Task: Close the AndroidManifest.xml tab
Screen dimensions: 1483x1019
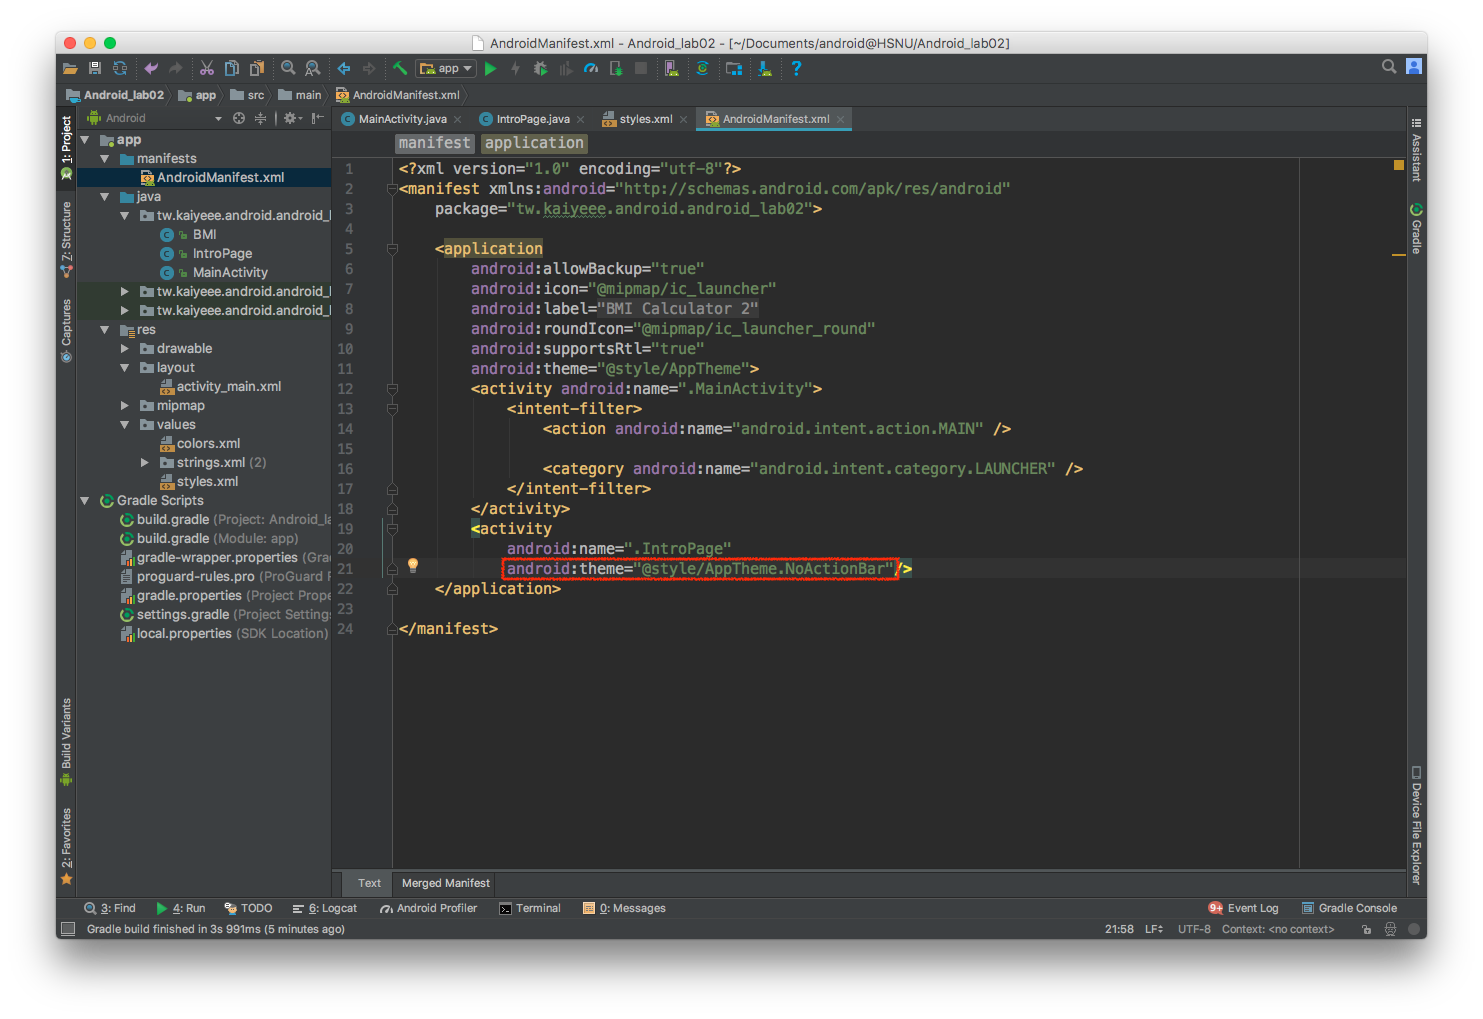Action: click(841, 119)
